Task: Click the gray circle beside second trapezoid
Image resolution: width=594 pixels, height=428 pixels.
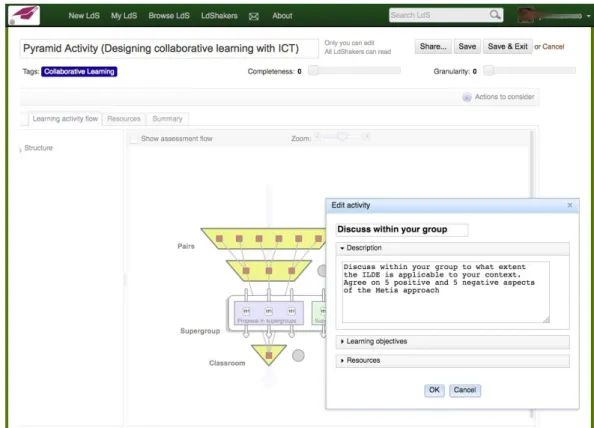Action: (x=322, y=271)
